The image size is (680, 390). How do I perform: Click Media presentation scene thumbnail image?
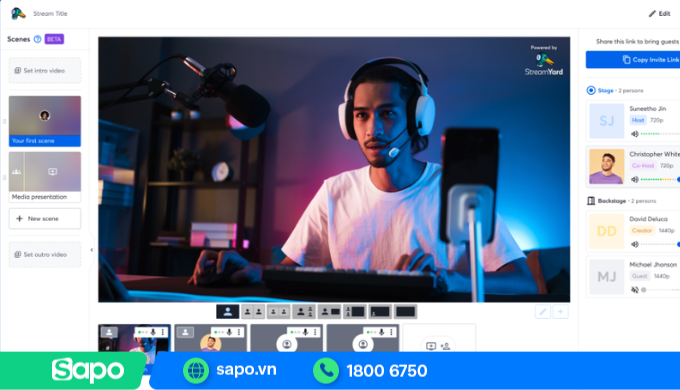(45, 172)
